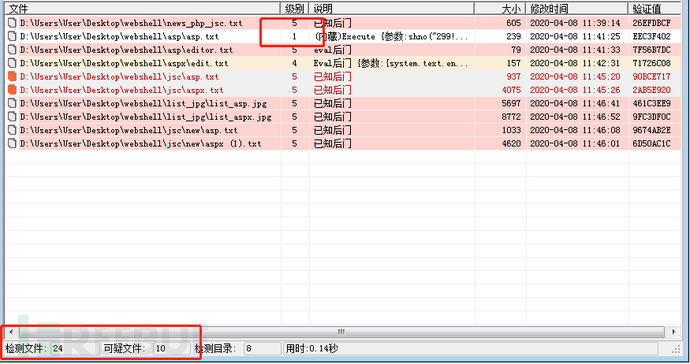Click level 4 in the aspx\edit.txt row
Screen dimensions: 690x364
[294, 63]
